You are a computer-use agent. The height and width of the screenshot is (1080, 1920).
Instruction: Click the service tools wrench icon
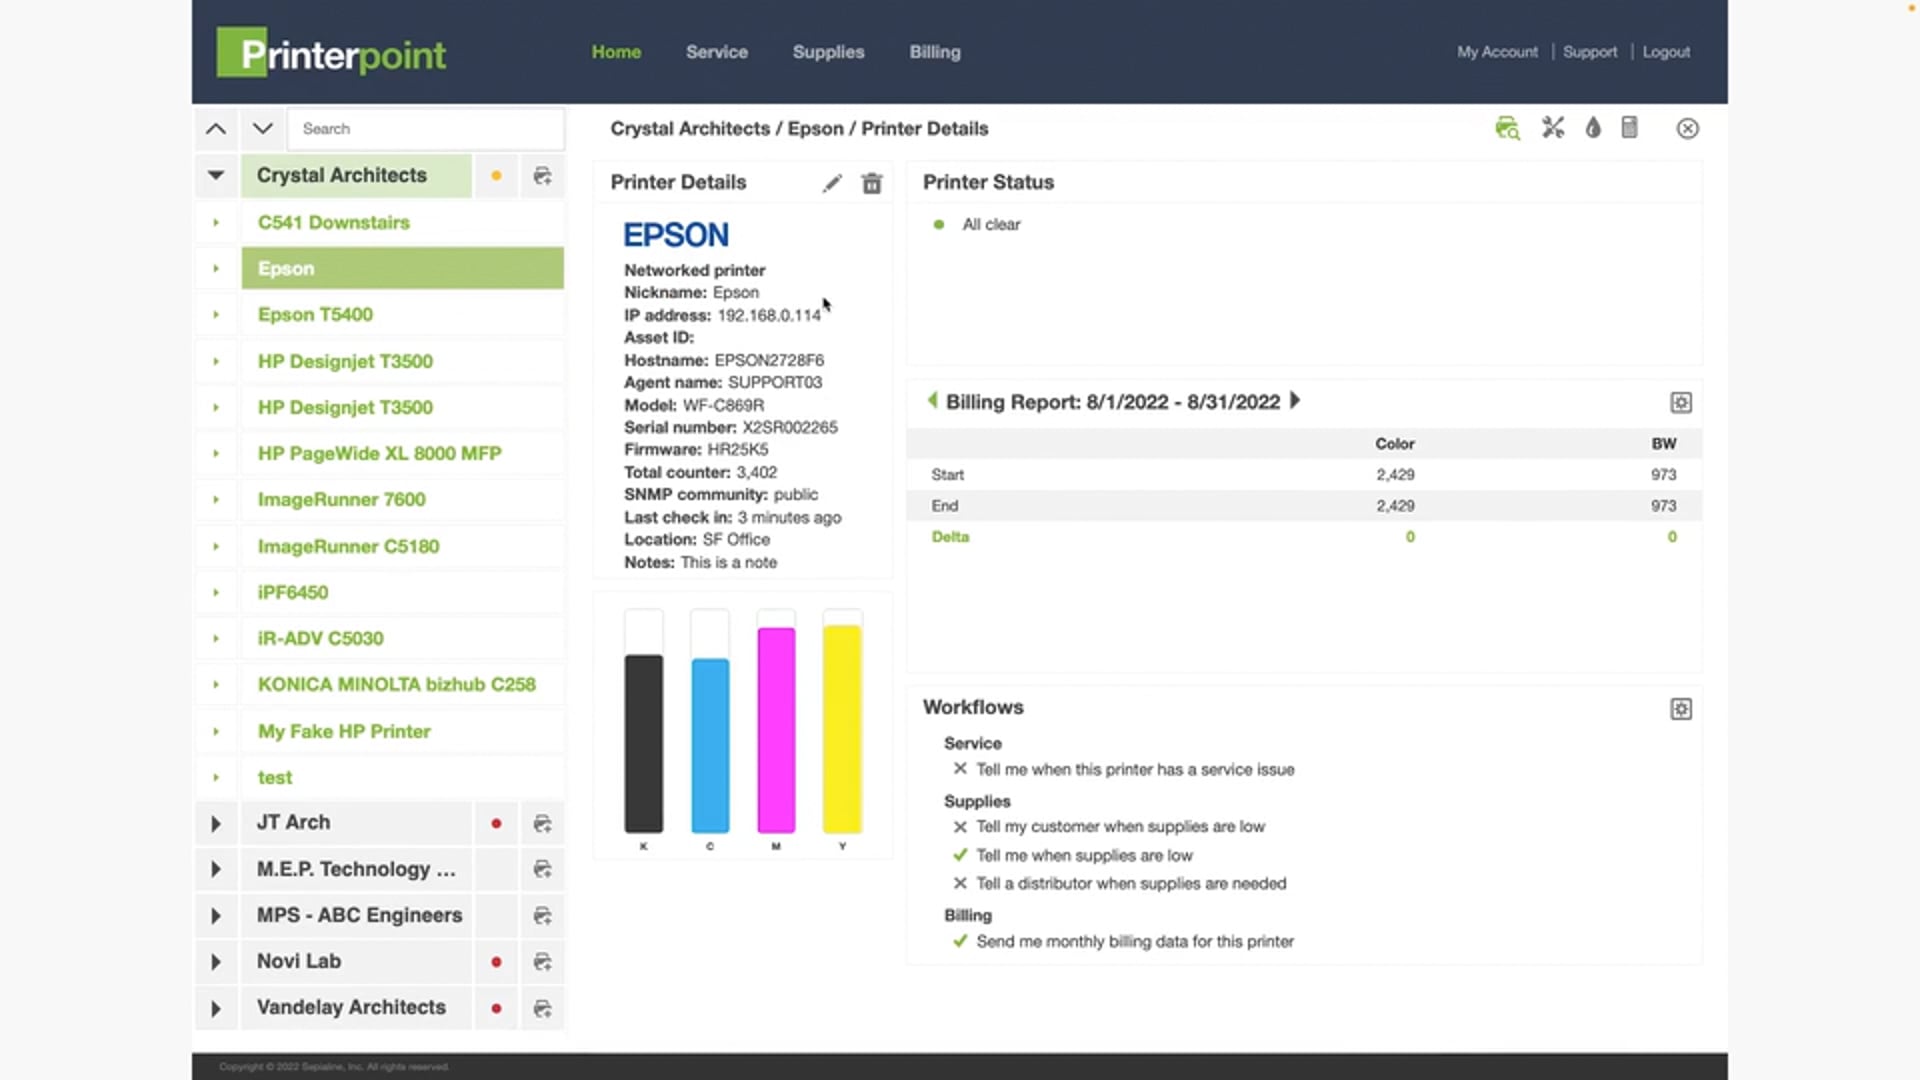click(x=1552, y=128)
